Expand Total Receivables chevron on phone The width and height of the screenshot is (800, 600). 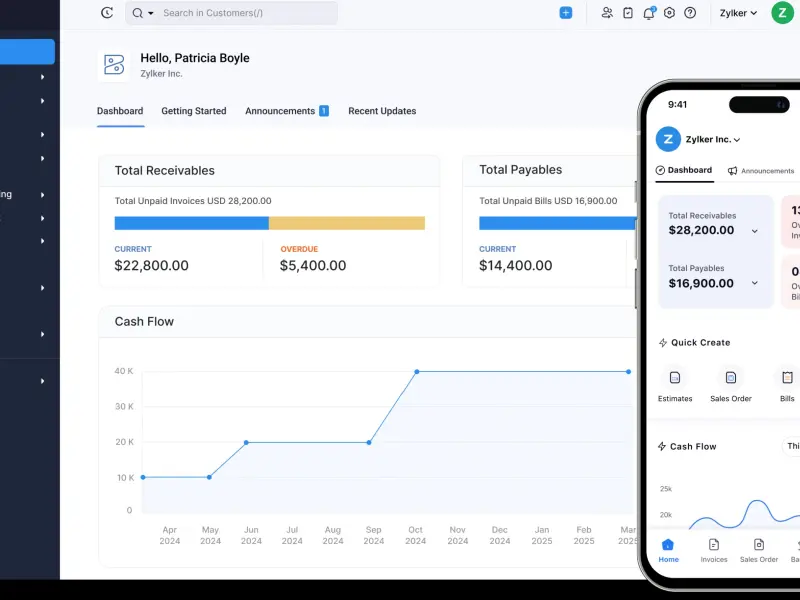click(x=754, y=231)
